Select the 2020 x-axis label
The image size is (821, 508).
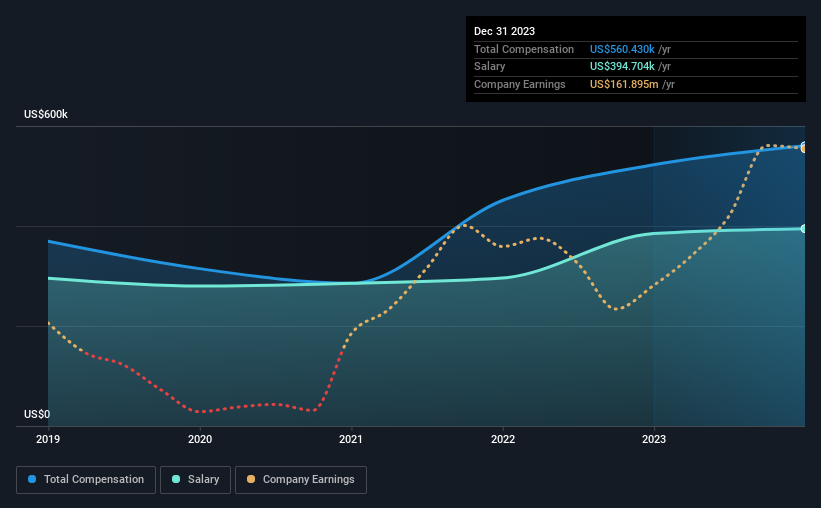(200, 439)
